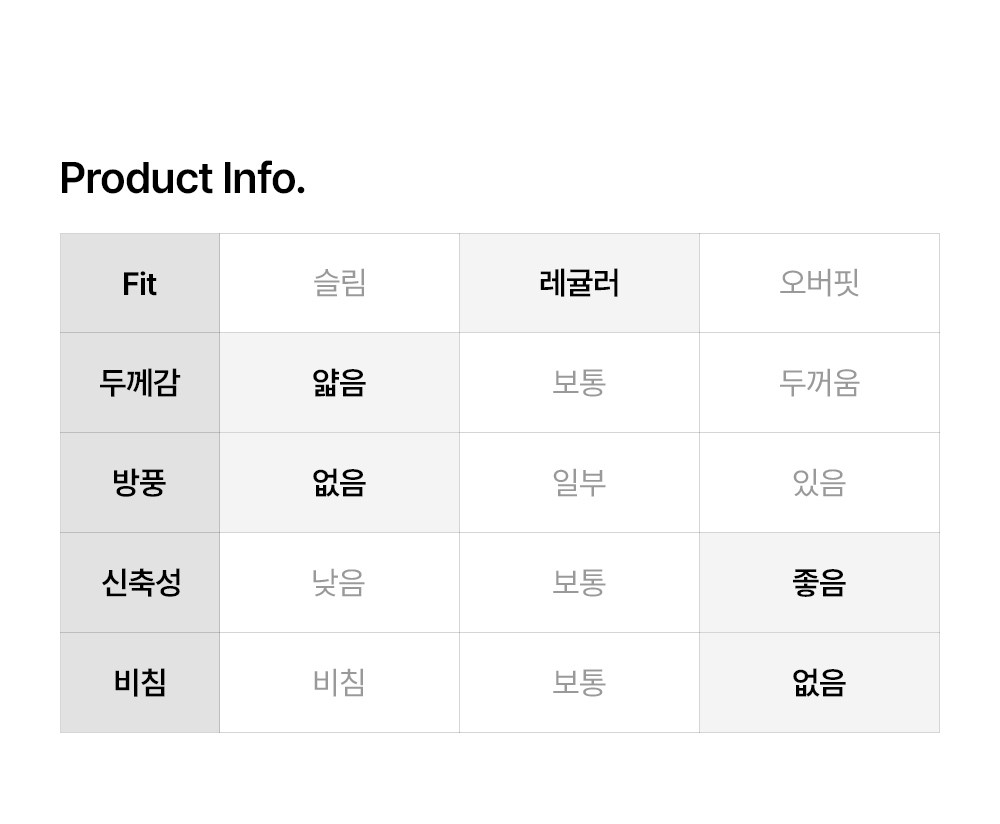Choose the 슬림 fit option
The image size is (1000, 824).
coord(339,284)
